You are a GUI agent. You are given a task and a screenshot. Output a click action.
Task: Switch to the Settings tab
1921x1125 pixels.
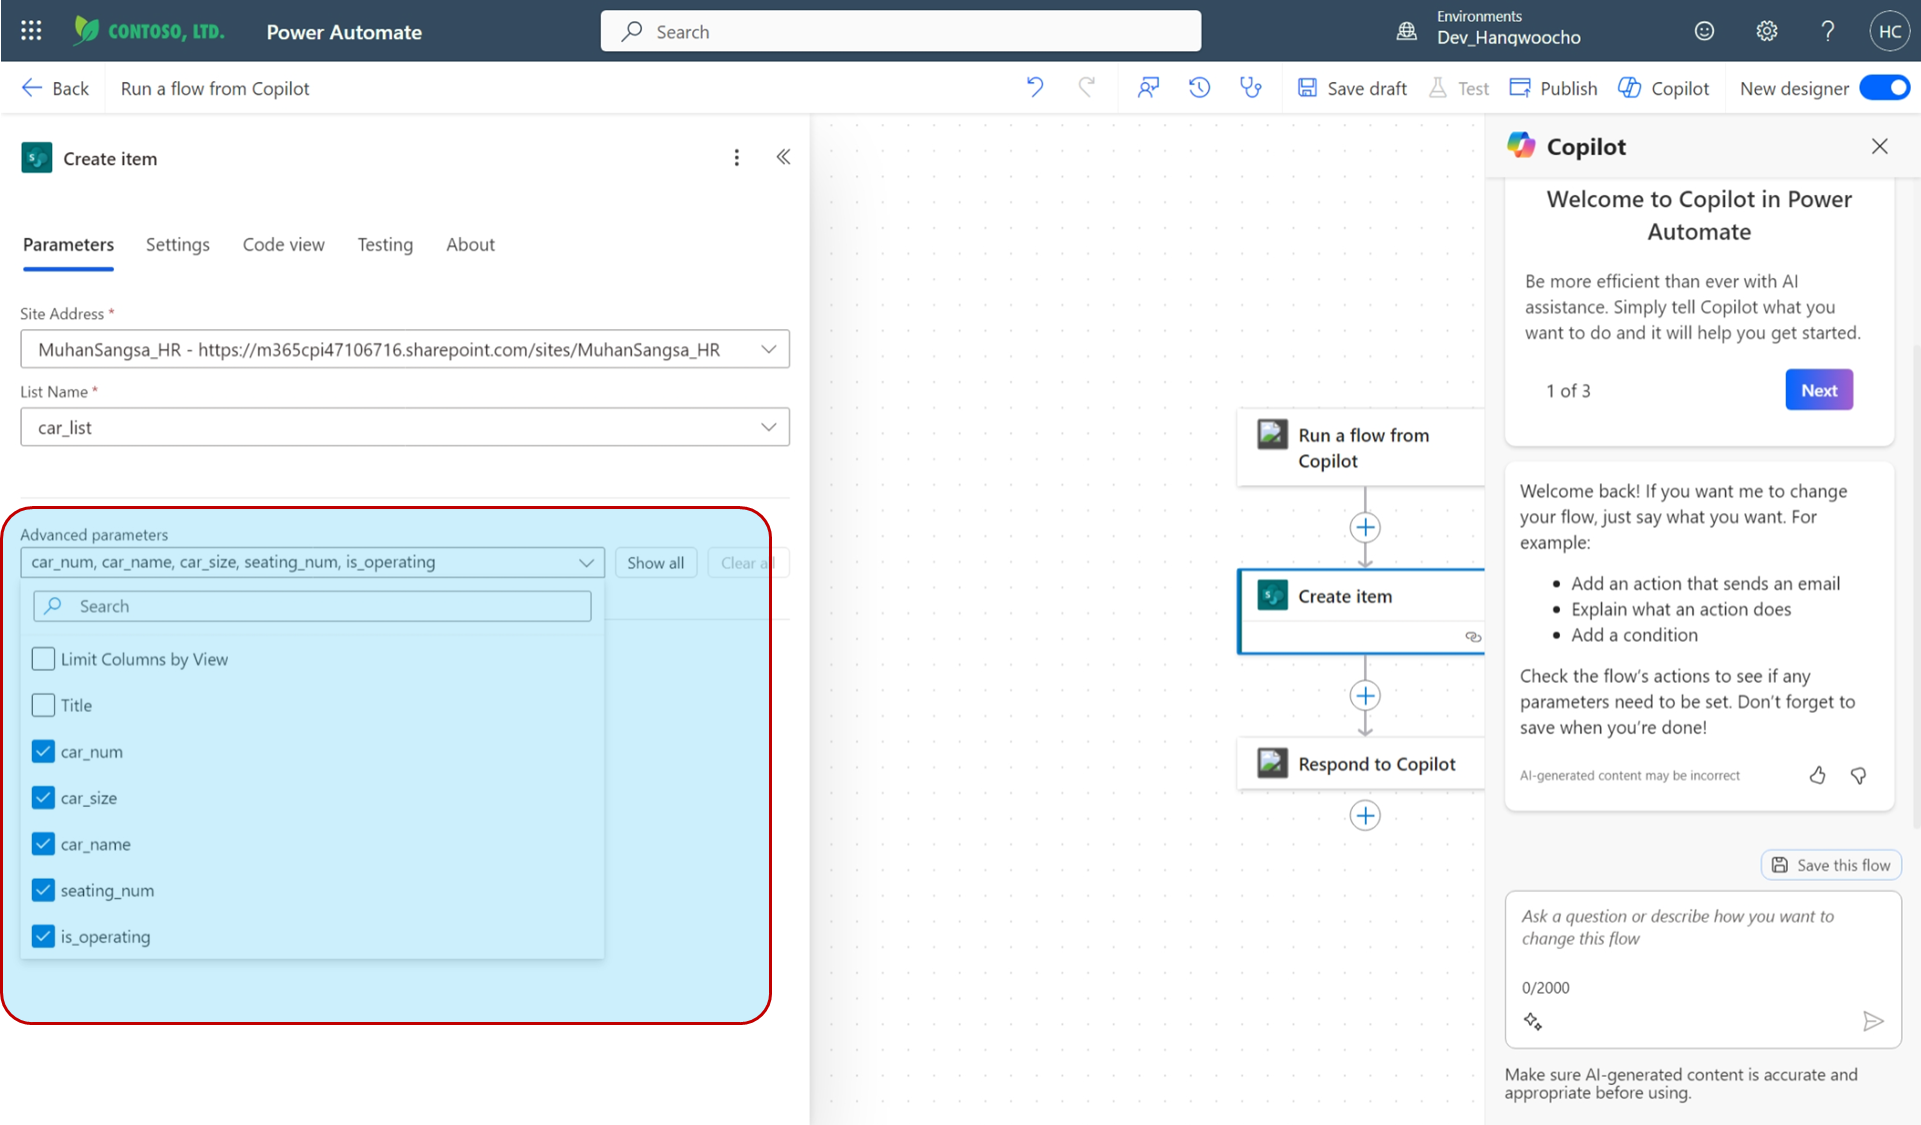coord(178,244)
